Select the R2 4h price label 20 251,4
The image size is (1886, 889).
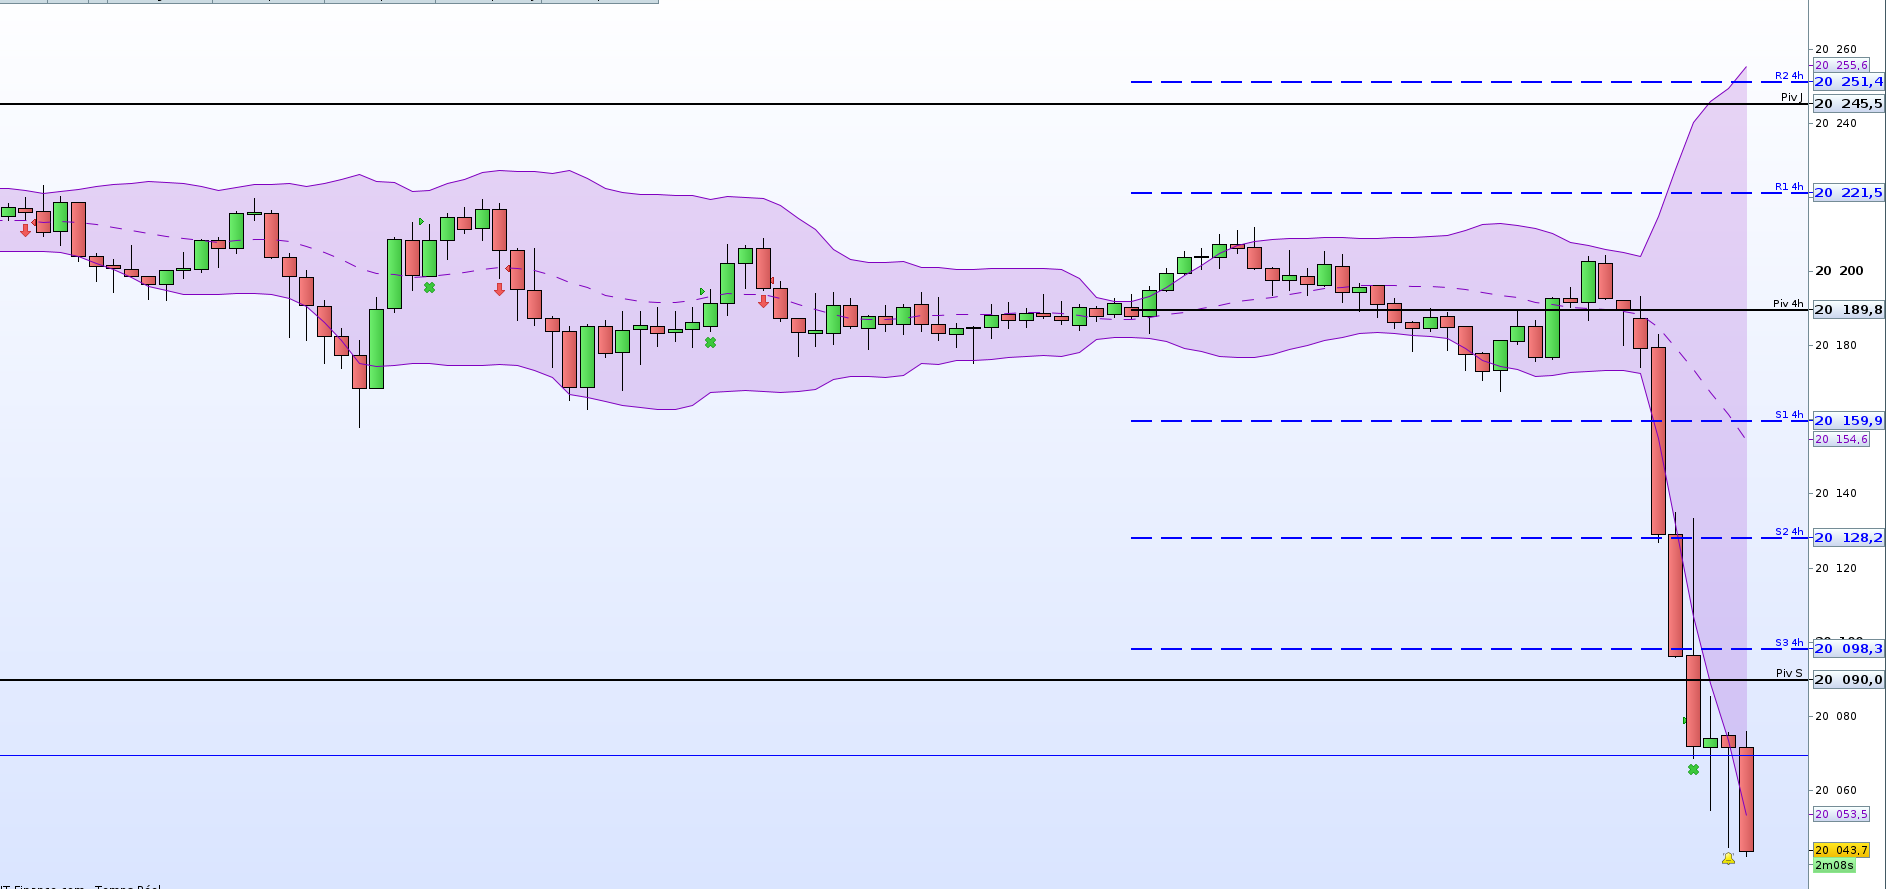point(1848,82)
